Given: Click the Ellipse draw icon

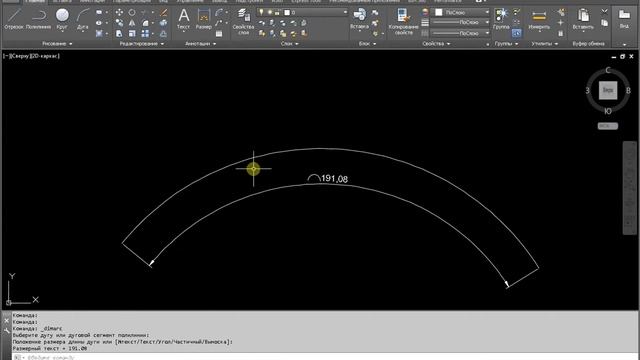Looking at the screenshot, I should point(99,23).
